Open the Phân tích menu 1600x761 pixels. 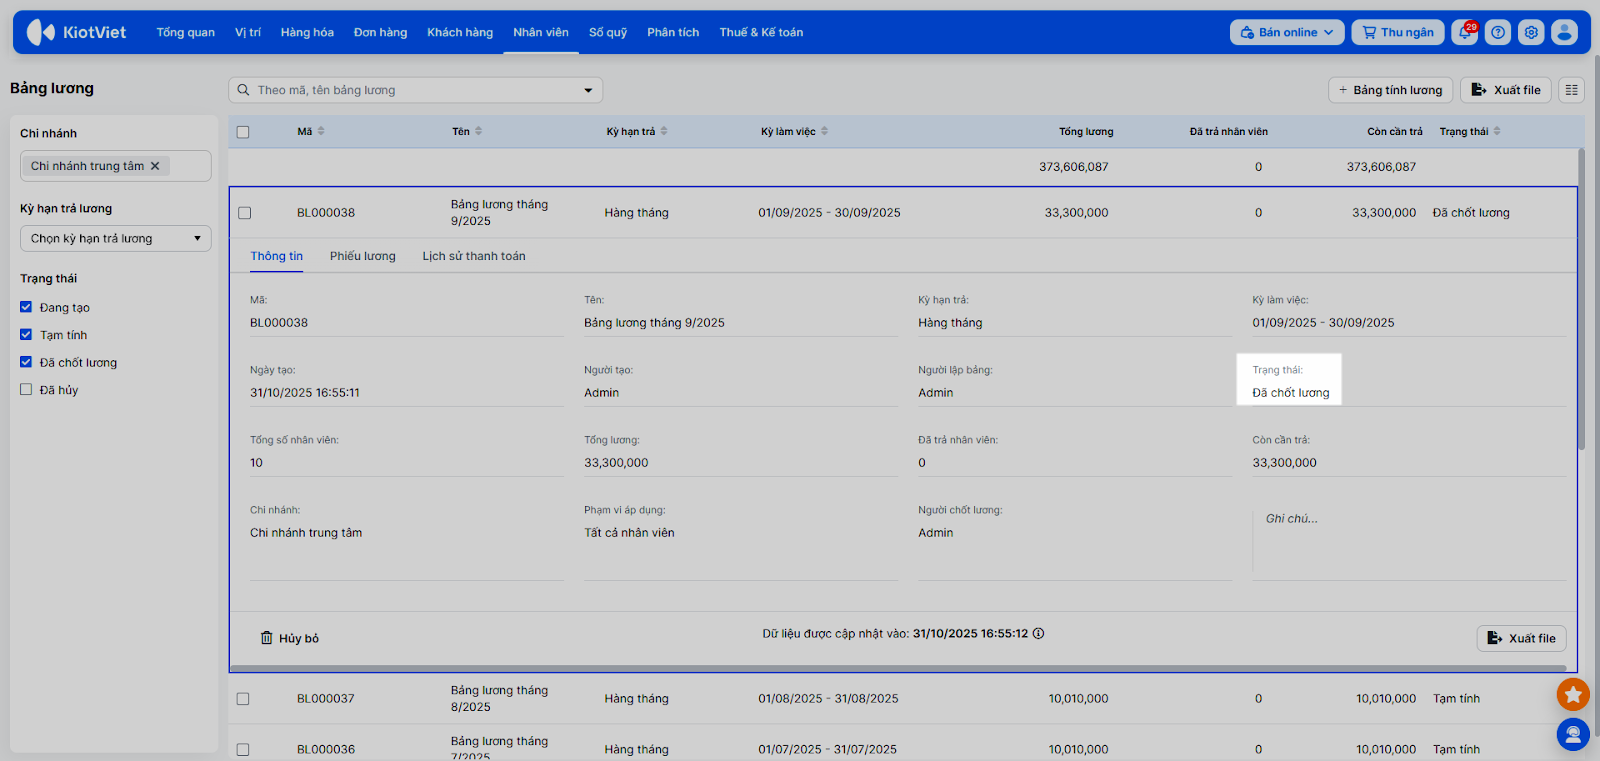point(673,32)
